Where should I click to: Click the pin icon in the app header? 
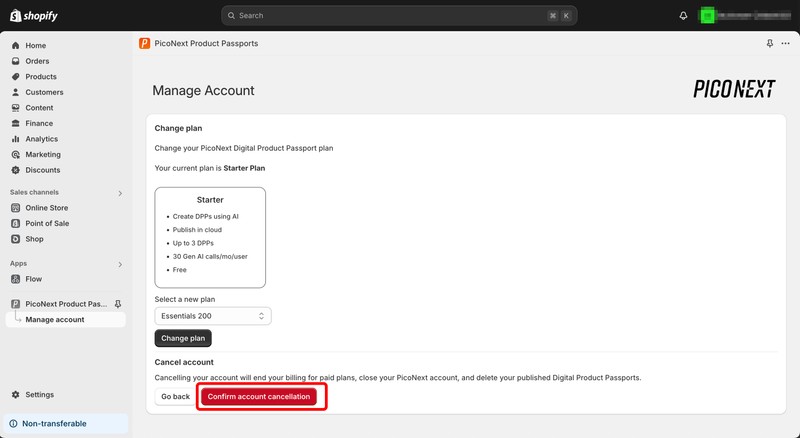coord(769,44)
